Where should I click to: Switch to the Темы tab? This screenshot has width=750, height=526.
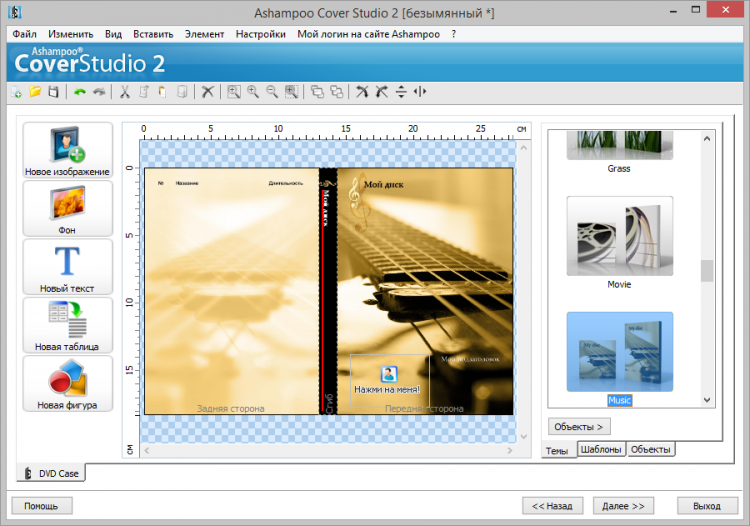click(557, 450)
